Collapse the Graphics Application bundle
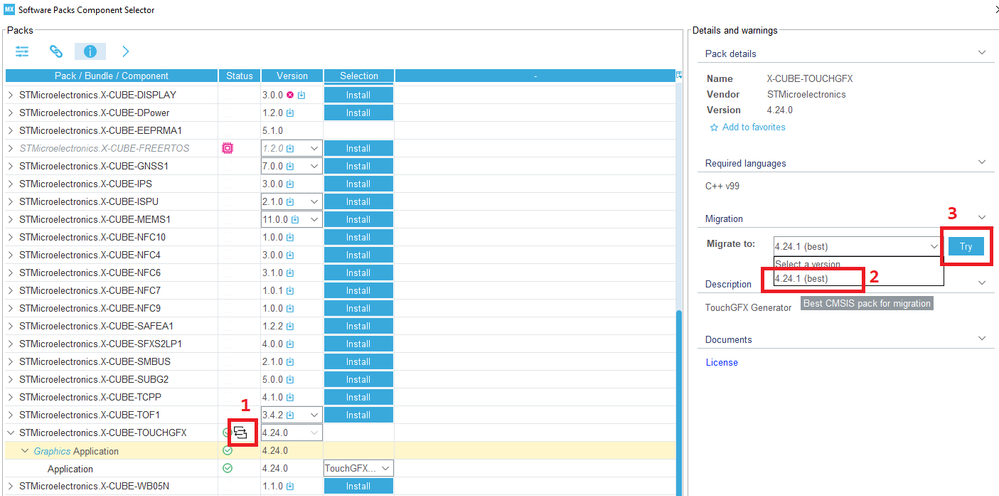This screenshot has width=999, height=496. coord(25,451)
